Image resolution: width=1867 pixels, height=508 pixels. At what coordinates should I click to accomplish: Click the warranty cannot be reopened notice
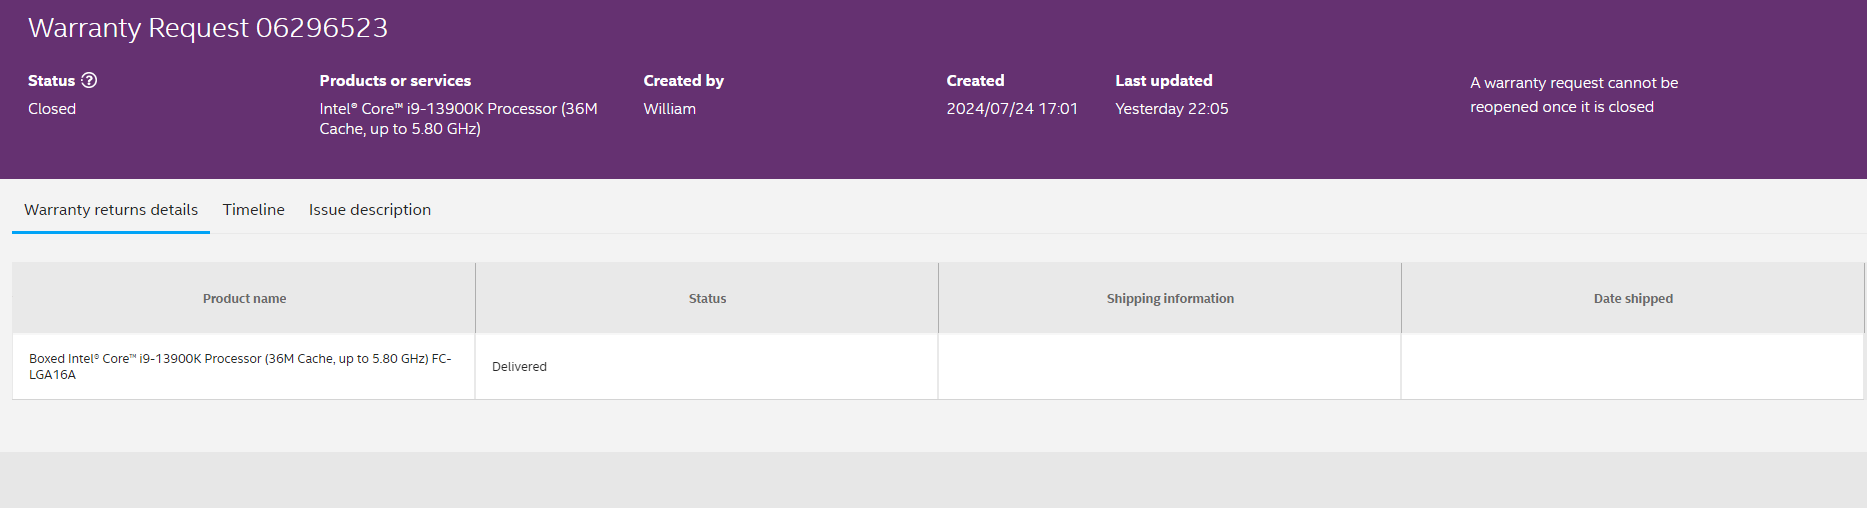coord(1573,95)
